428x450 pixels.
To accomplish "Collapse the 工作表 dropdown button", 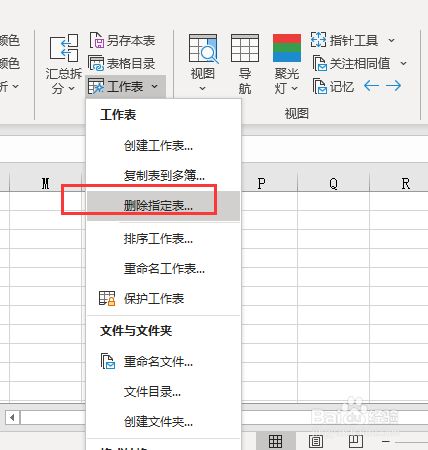I will 125,87.
